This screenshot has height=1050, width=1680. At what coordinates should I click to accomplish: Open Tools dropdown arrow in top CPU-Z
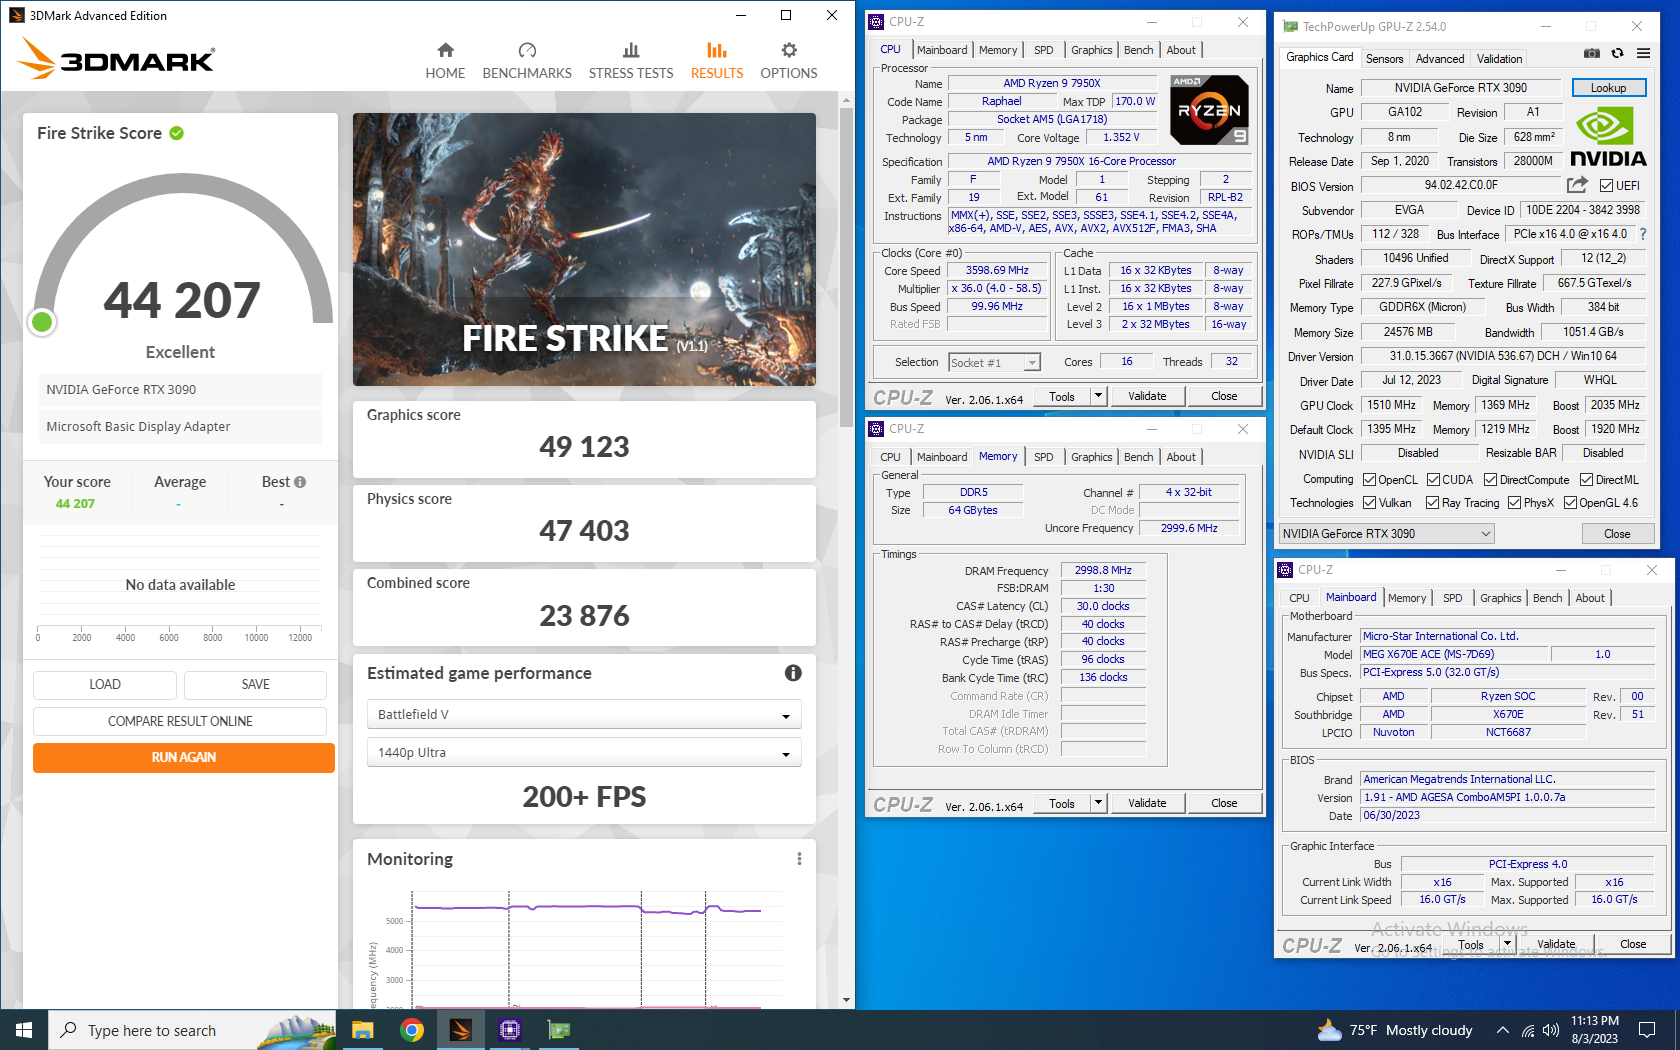[1098, 396]
